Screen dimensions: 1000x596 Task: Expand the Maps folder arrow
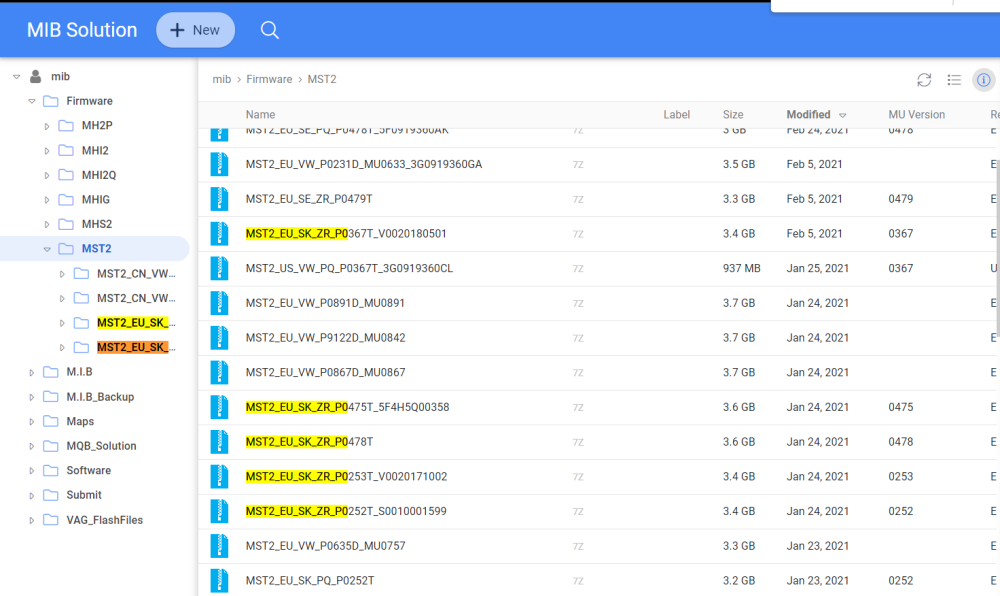click(32, 422)
